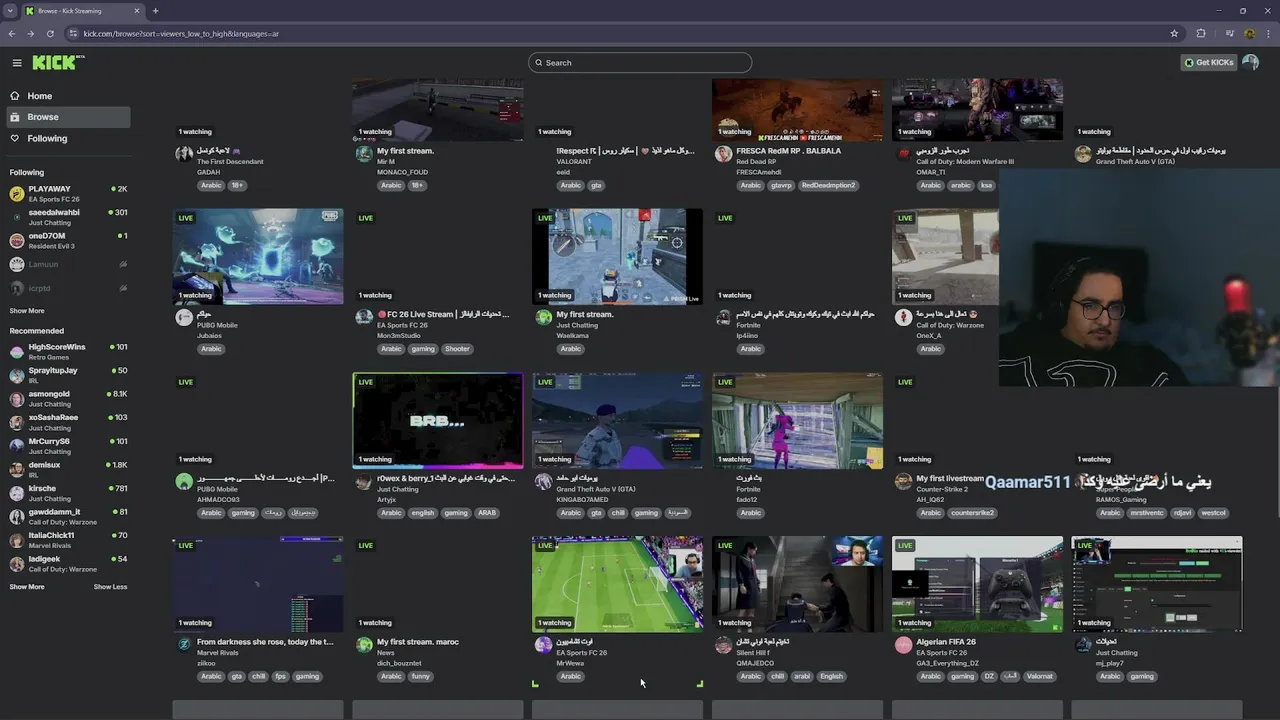
Task: Click the Shooter tag under Mon3mStudio
Action: (457, 349)
